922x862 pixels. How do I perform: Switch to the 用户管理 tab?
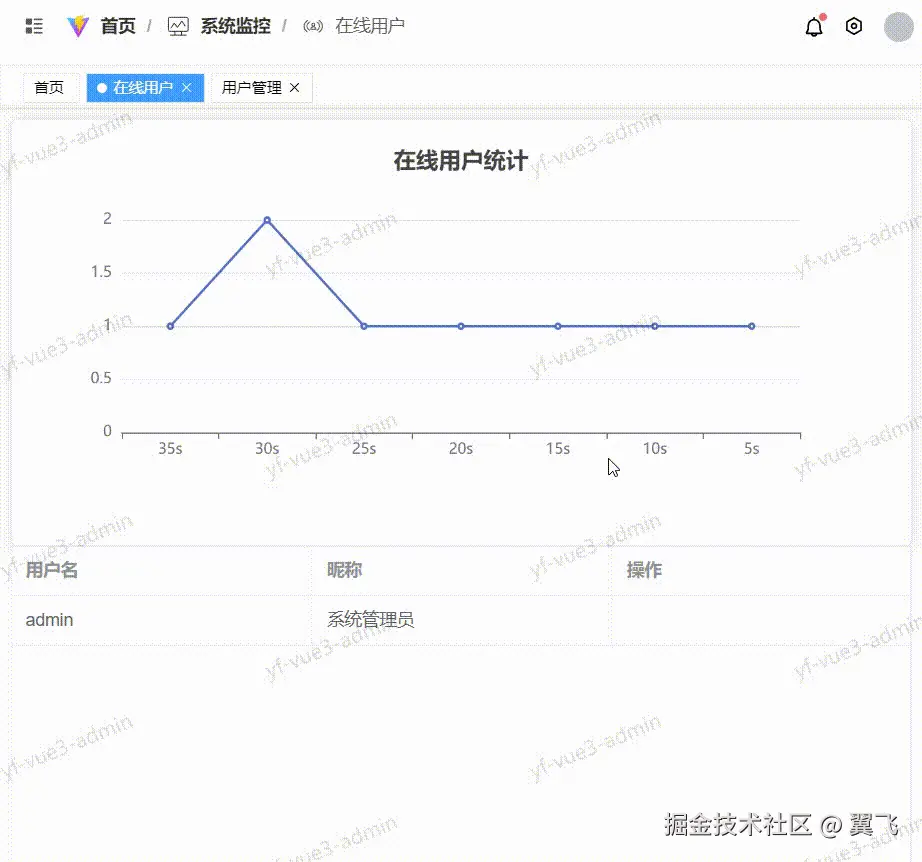pyautogui.click(x=252, y=88)
